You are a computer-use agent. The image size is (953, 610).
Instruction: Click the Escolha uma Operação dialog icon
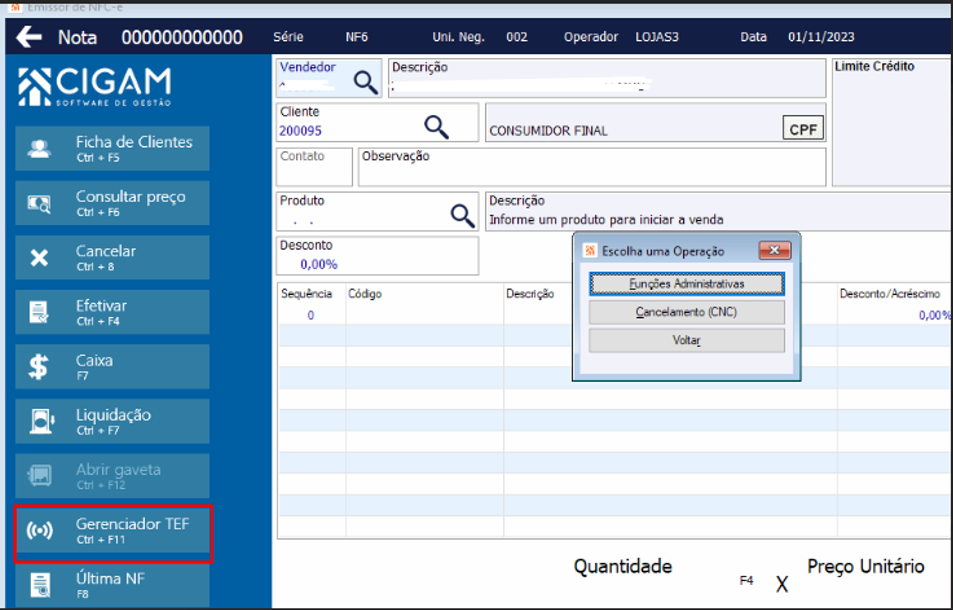point(590,251)
